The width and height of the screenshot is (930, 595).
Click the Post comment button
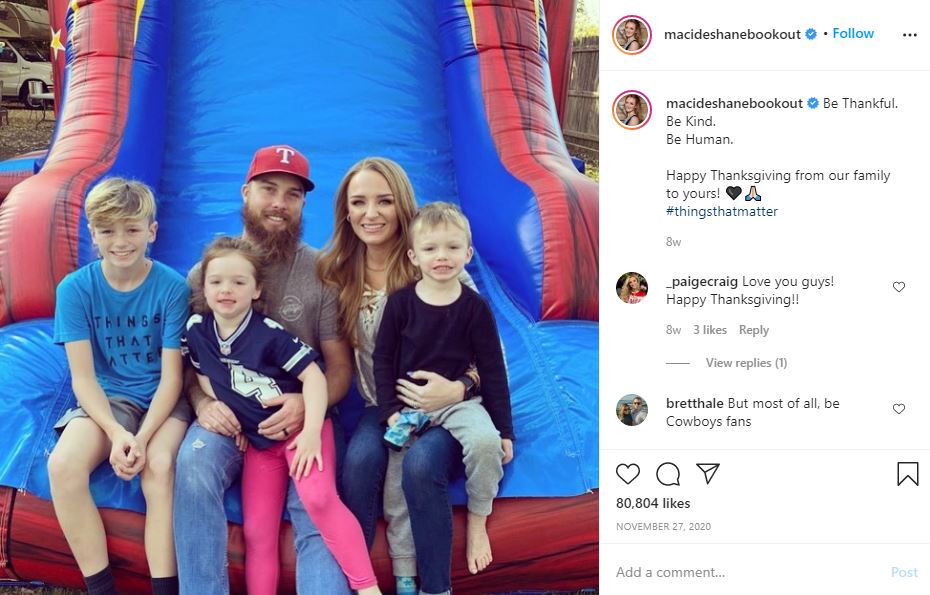point(904,572)
